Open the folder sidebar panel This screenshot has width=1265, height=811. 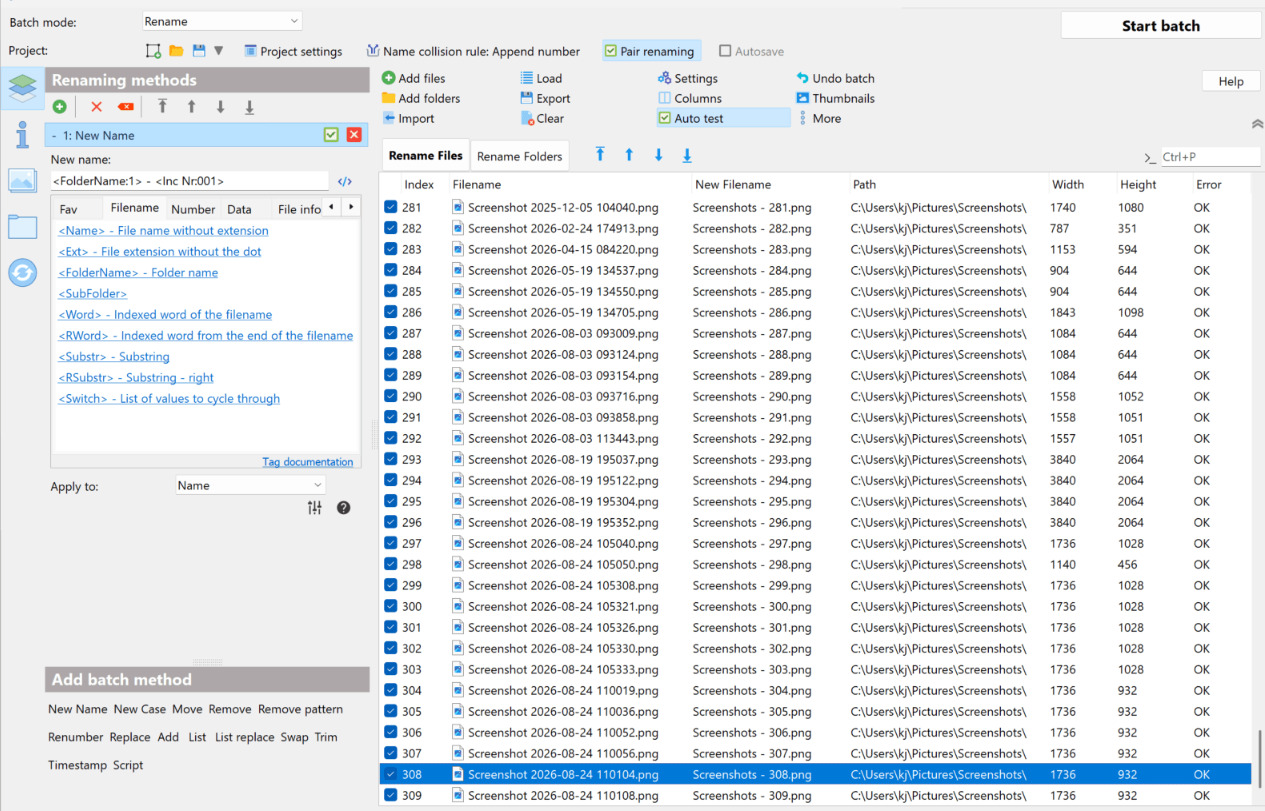point(22,226)
